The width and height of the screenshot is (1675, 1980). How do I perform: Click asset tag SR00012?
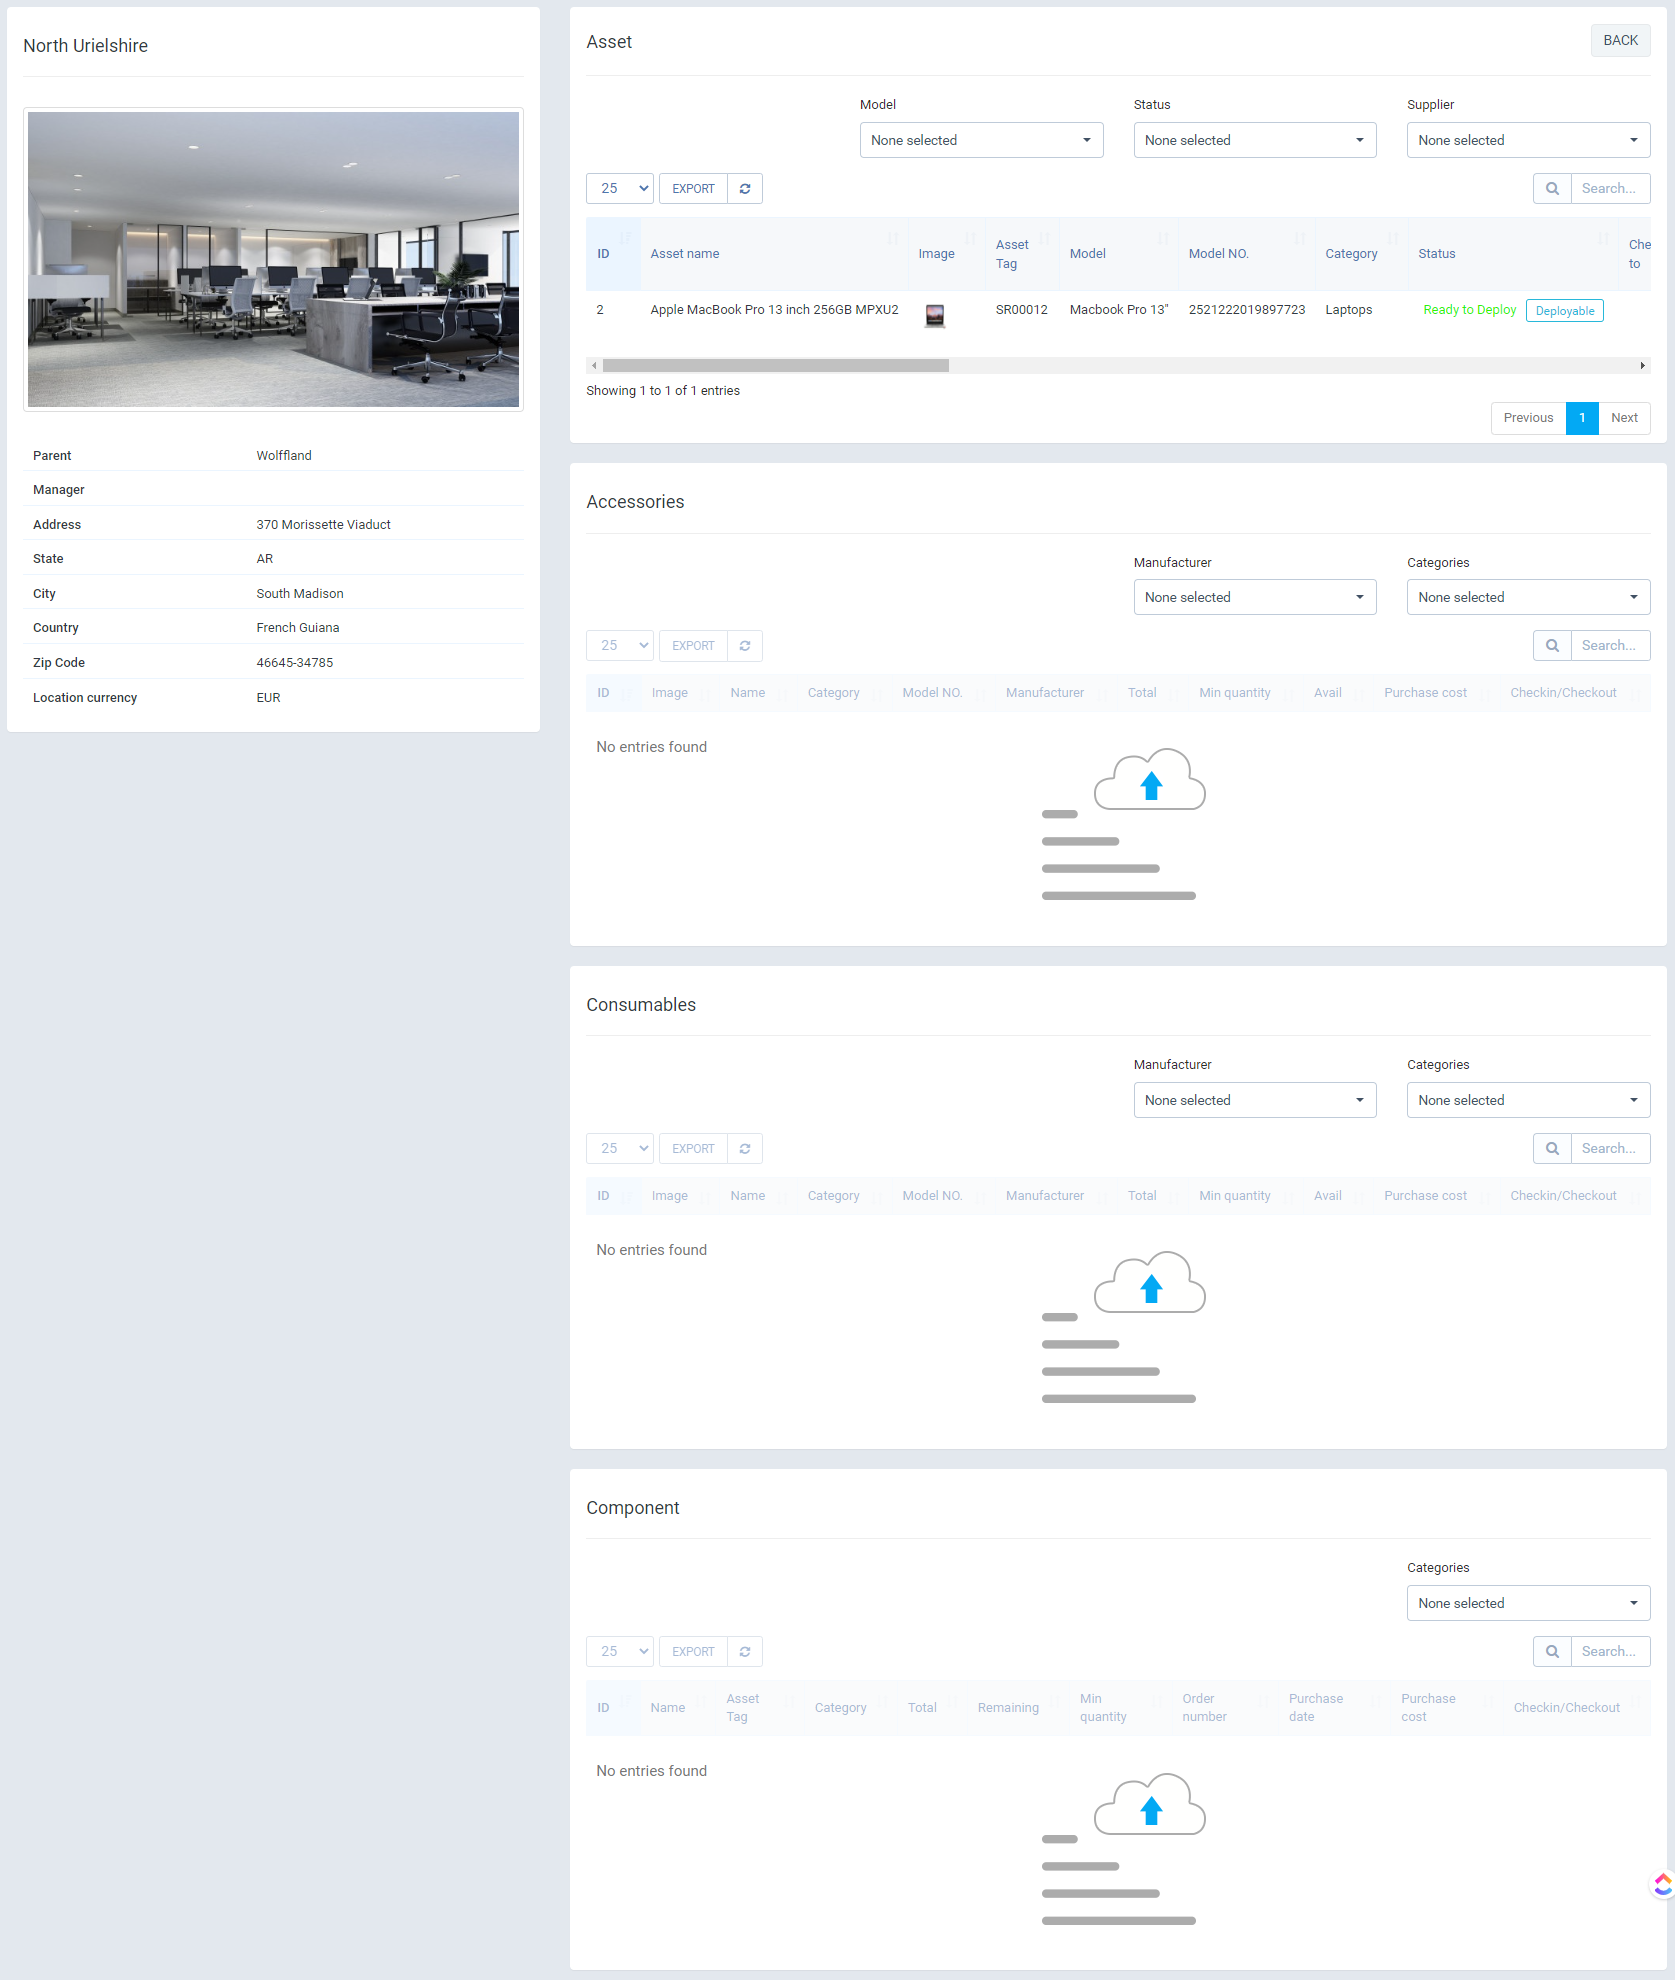1021,310
